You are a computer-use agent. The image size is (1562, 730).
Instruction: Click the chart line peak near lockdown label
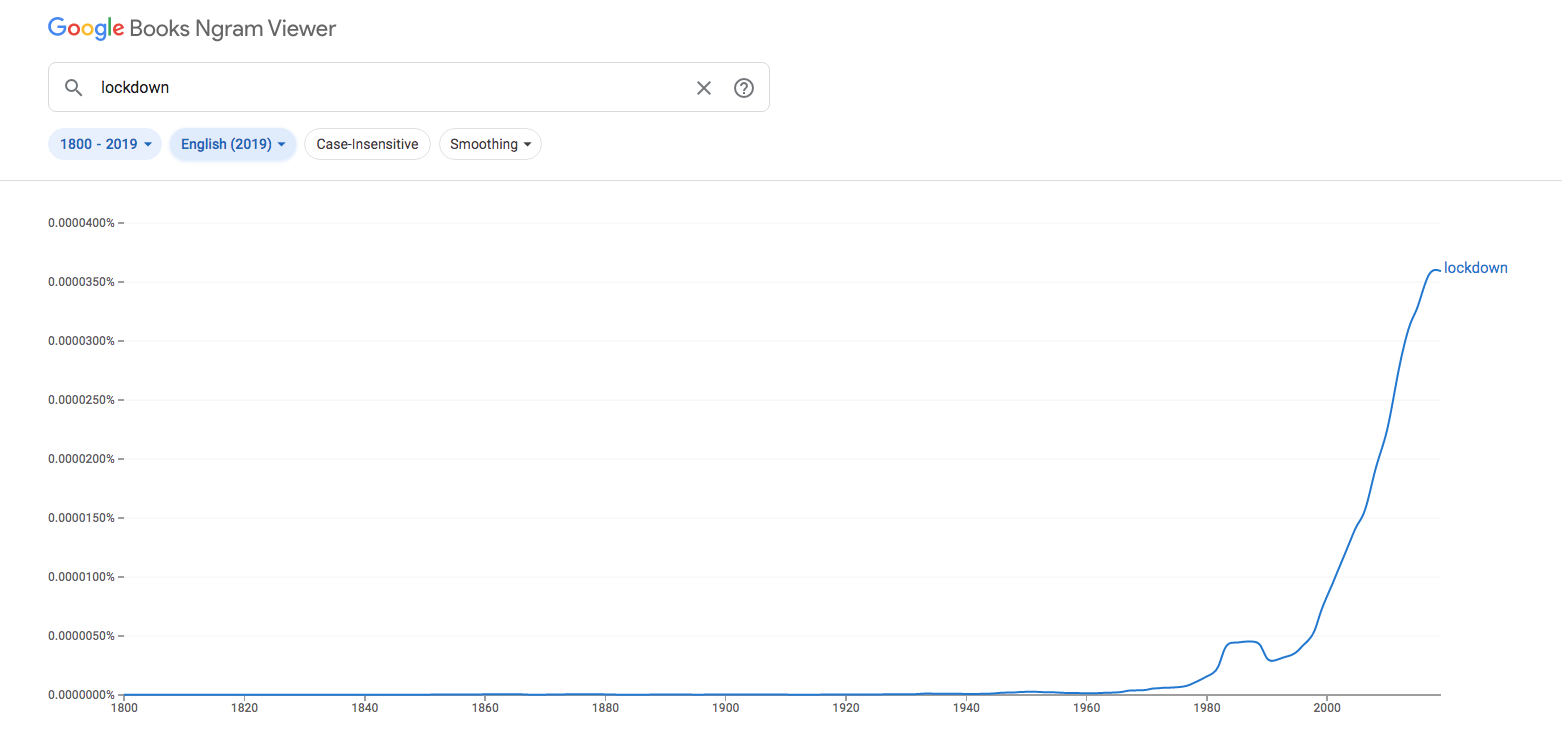[x=1435, y=270]
